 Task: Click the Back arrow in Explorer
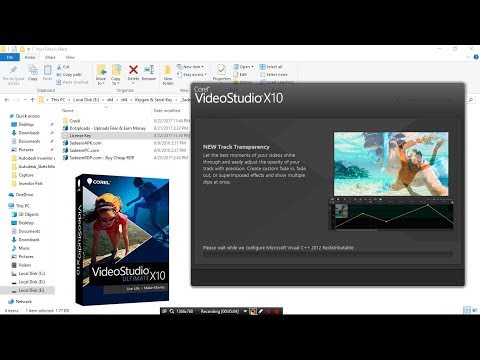point(7,100)
